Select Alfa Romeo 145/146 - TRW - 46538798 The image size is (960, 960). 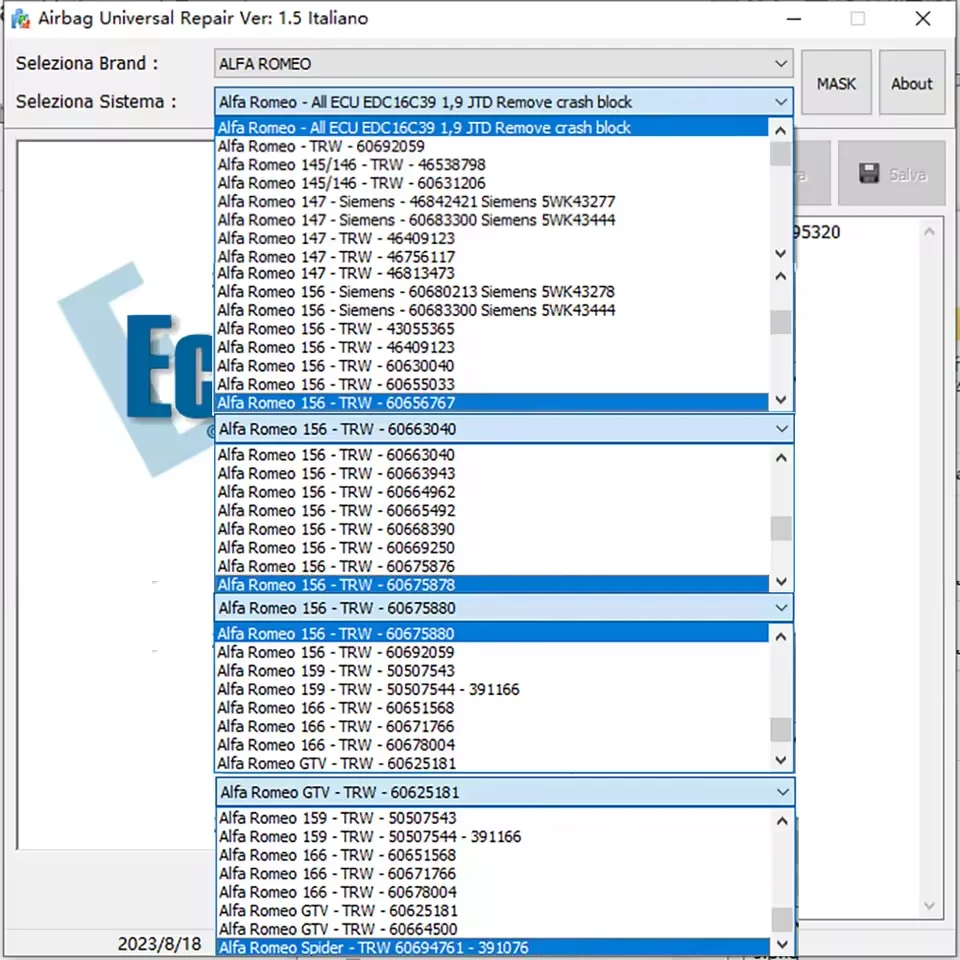tap(492, 165)
